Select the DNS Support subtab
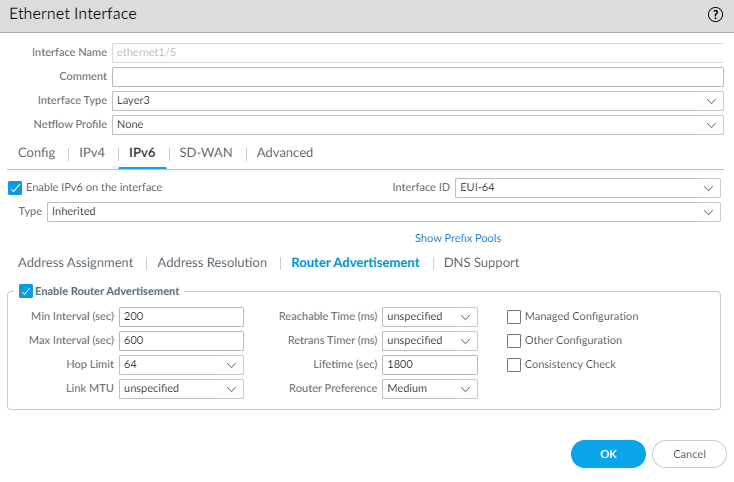This screenshot has height=482, width=734. tap(481, 263)
